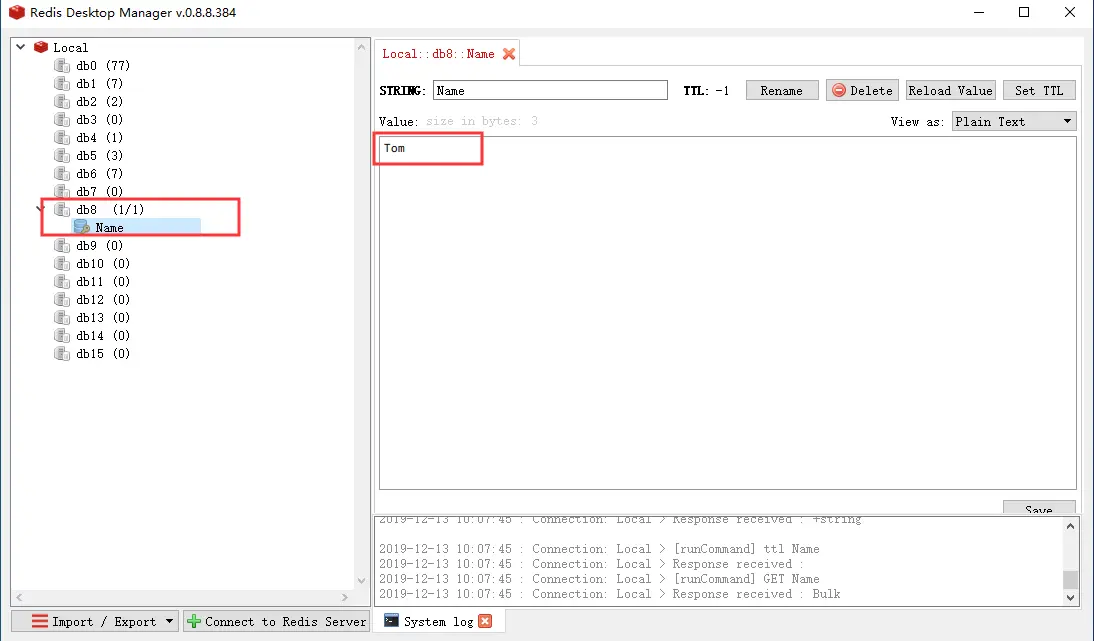Select the db5 (3) row

[89, 156]
